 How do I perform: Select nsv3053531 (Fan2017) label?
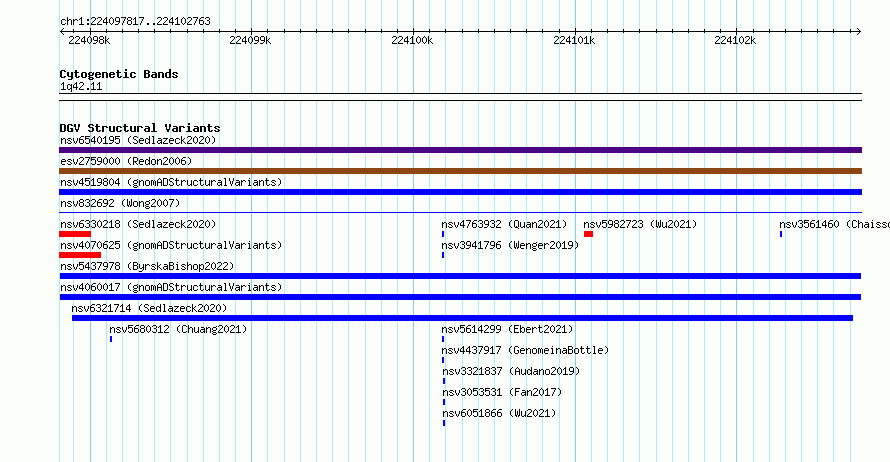click(x=502, y=392)
